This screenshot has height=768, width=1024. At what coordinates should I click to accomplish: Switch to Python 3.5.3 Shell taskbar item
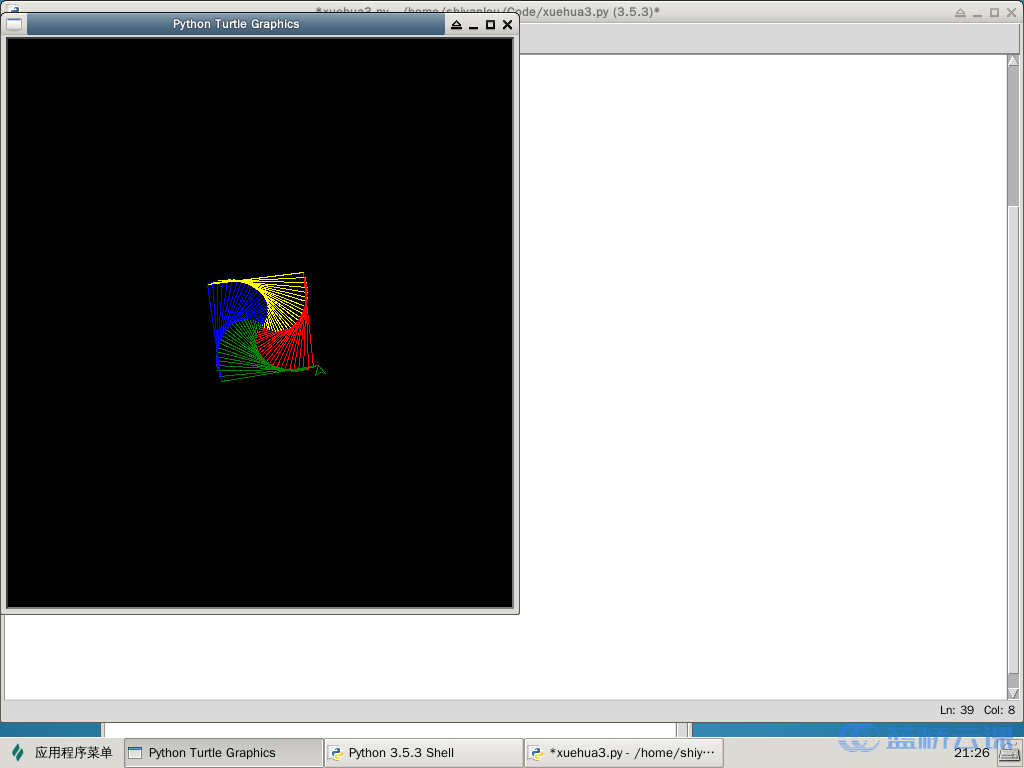[423, 753]
